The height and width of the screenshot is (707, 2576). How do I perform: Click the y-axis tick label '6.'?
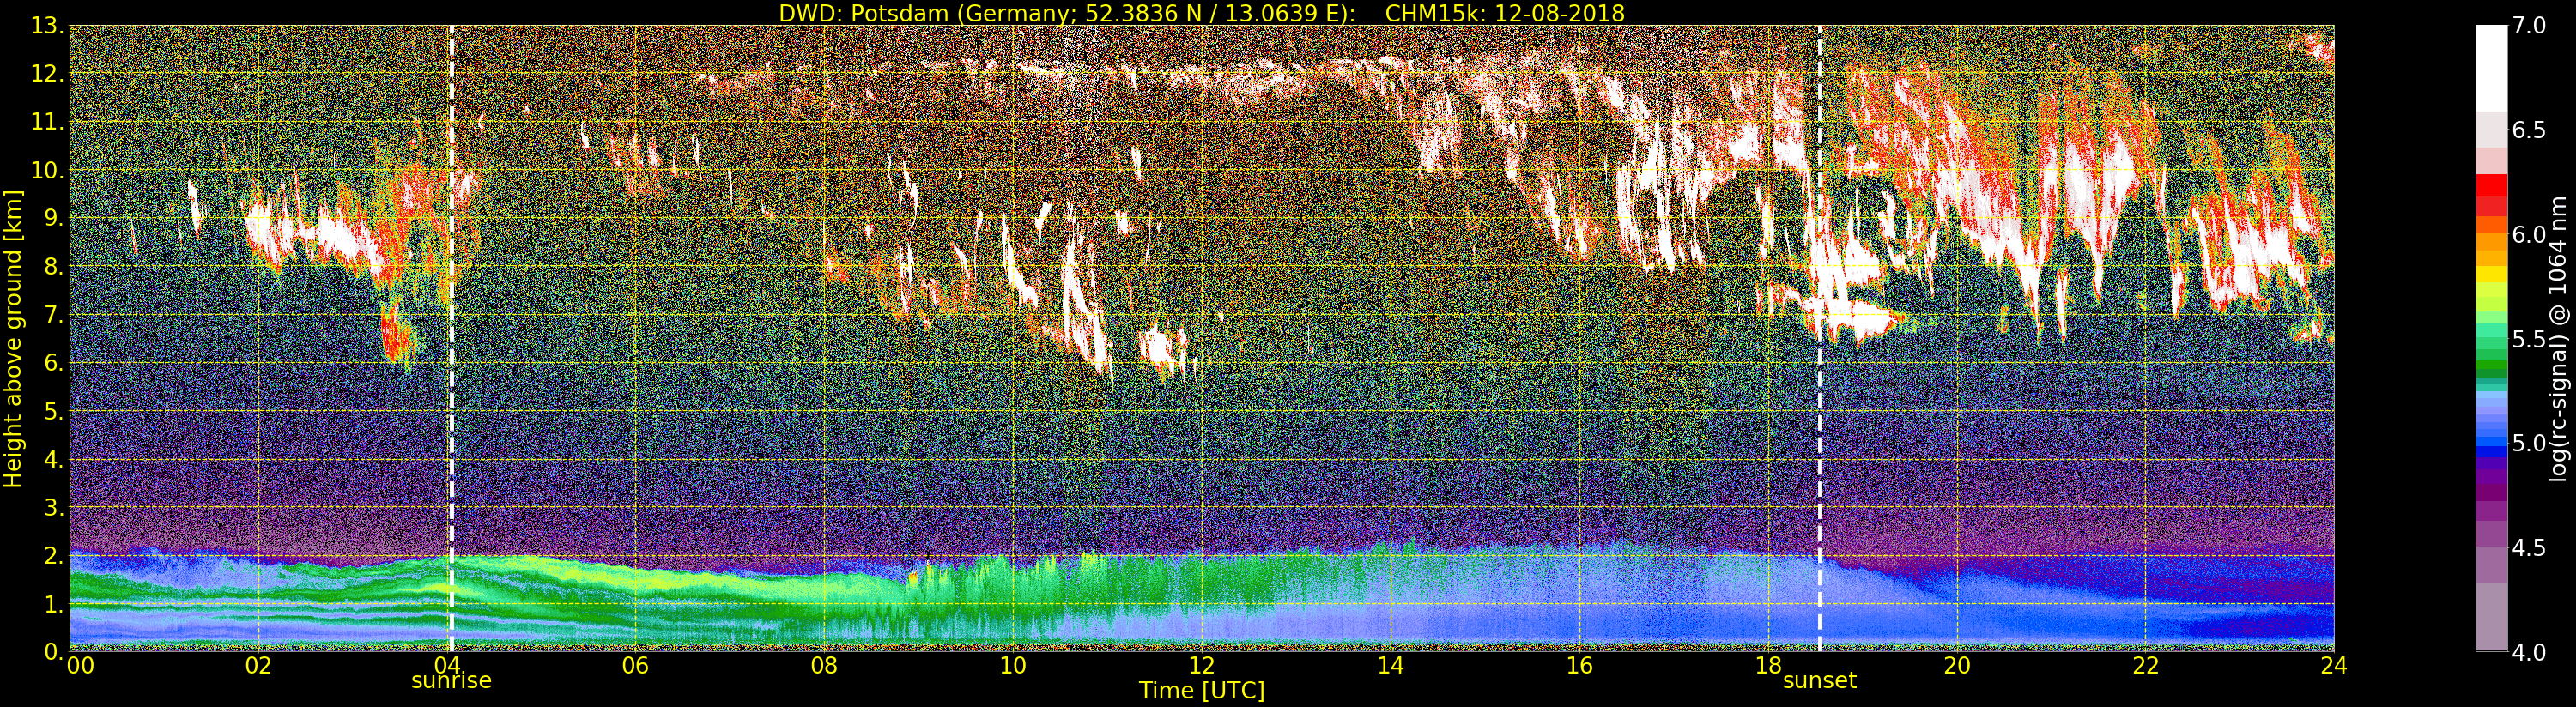coord(53,363)
